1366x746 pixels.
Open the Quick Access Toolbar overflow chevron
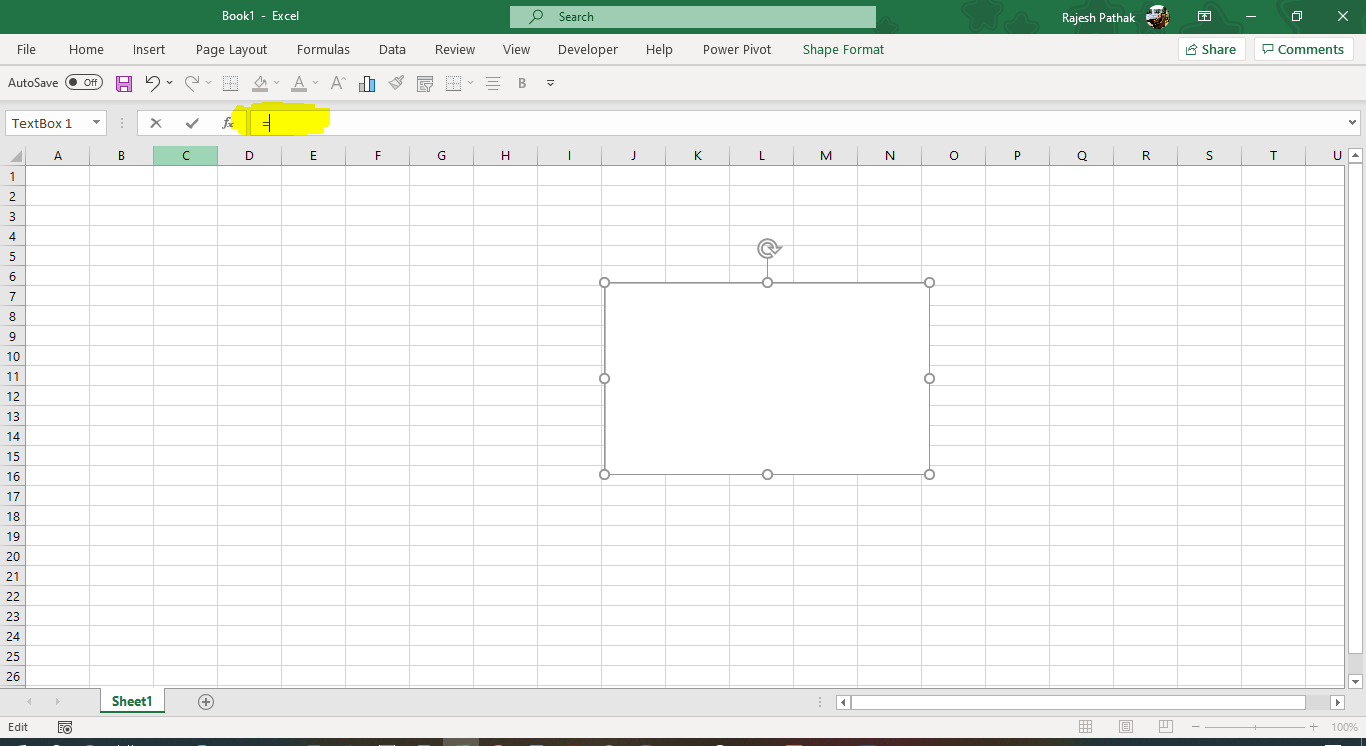point(550,83)
